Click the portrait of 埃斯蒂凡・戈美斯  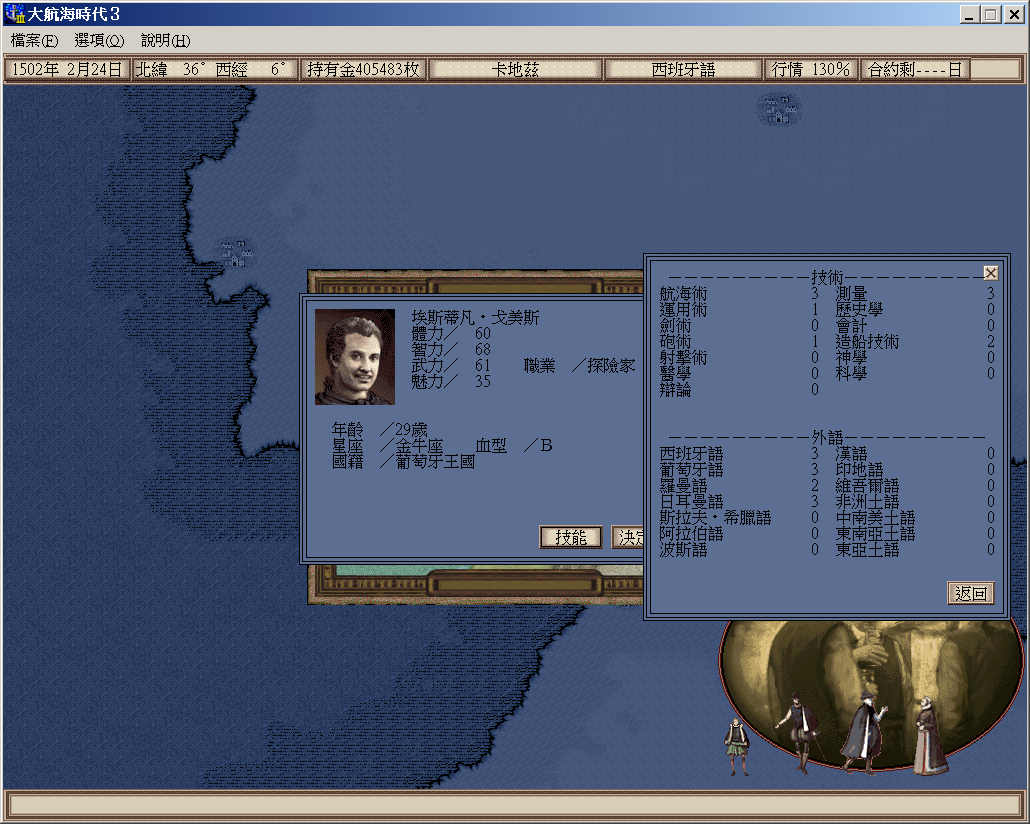click(355, 356)
